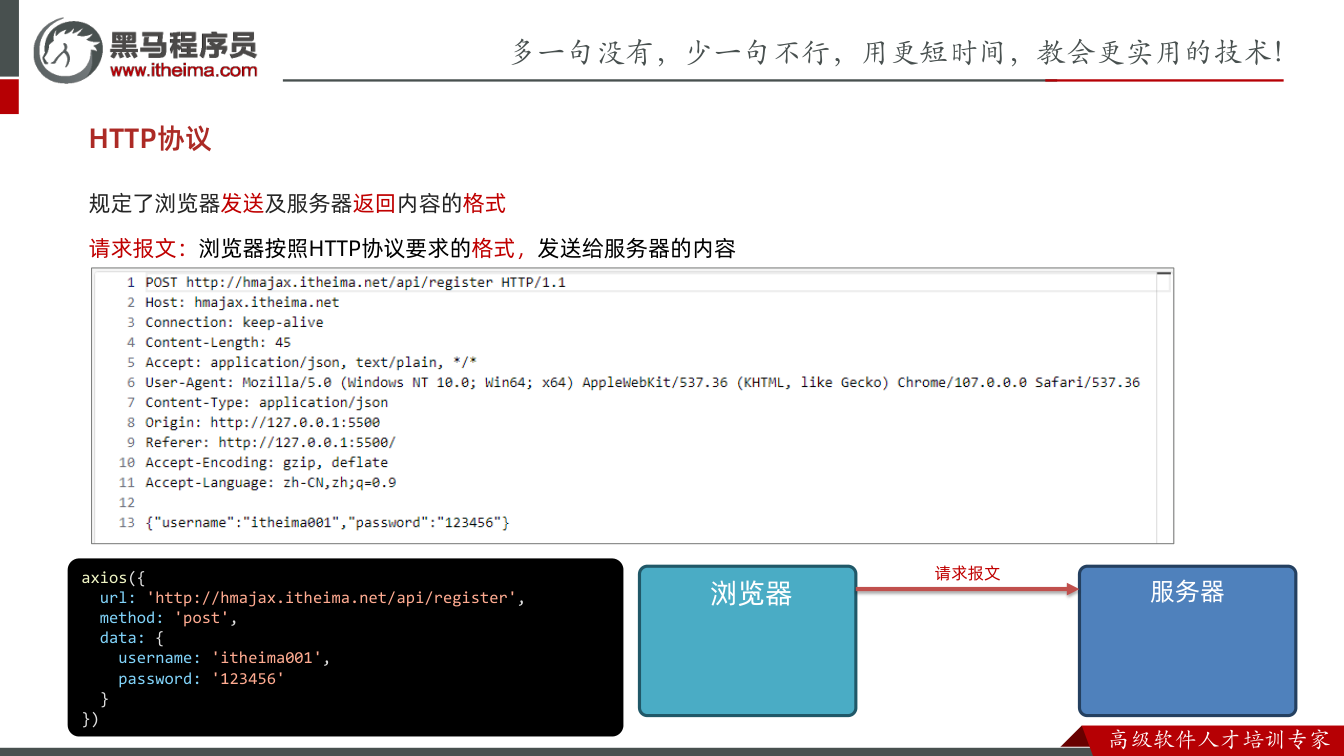Select the Referer header line

(270, 443)
